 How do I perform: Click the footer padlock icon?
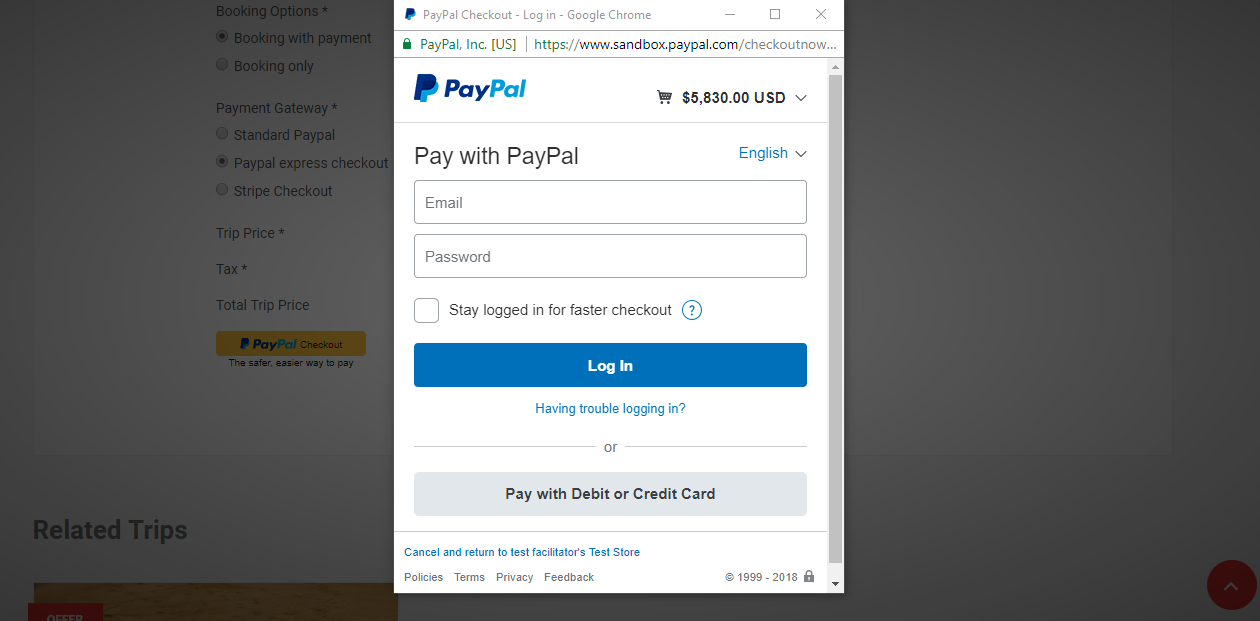click(809, 577)
